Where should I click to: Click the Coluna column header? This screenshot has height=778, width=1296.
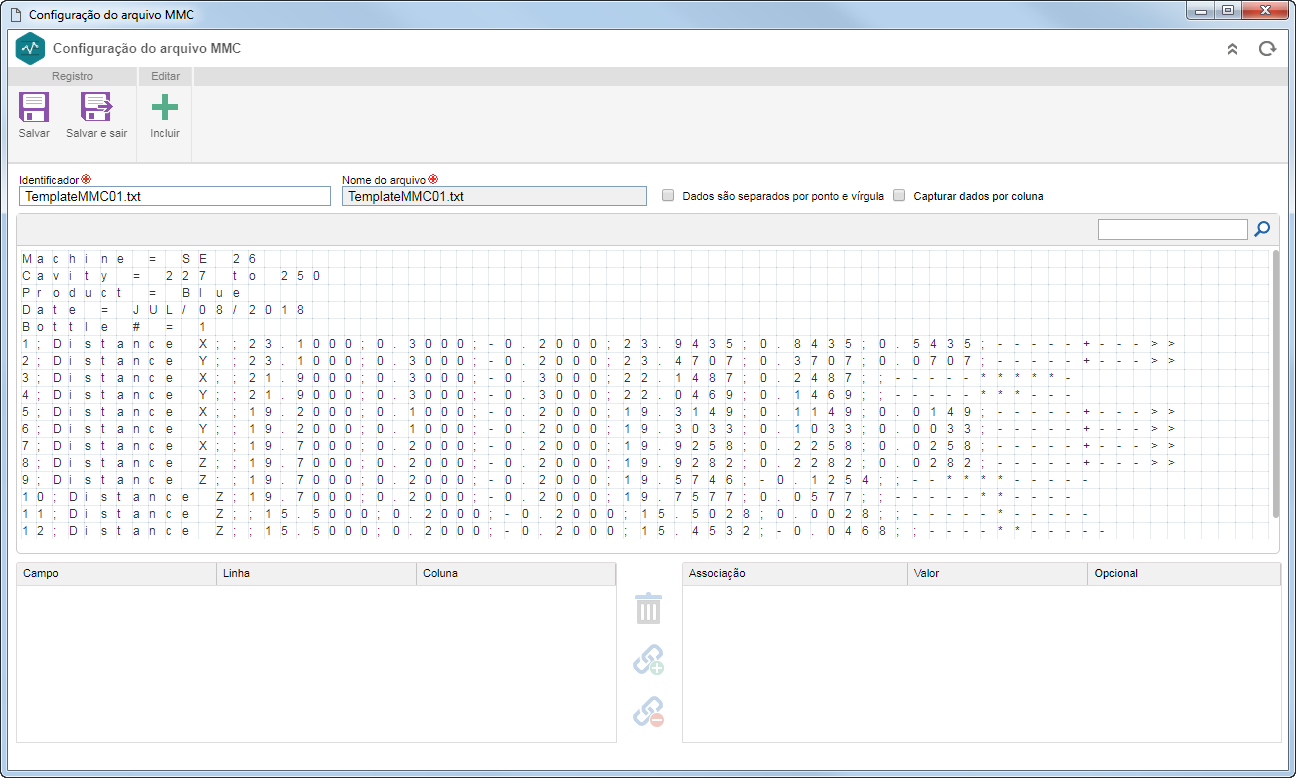click(x=516, y=574)
